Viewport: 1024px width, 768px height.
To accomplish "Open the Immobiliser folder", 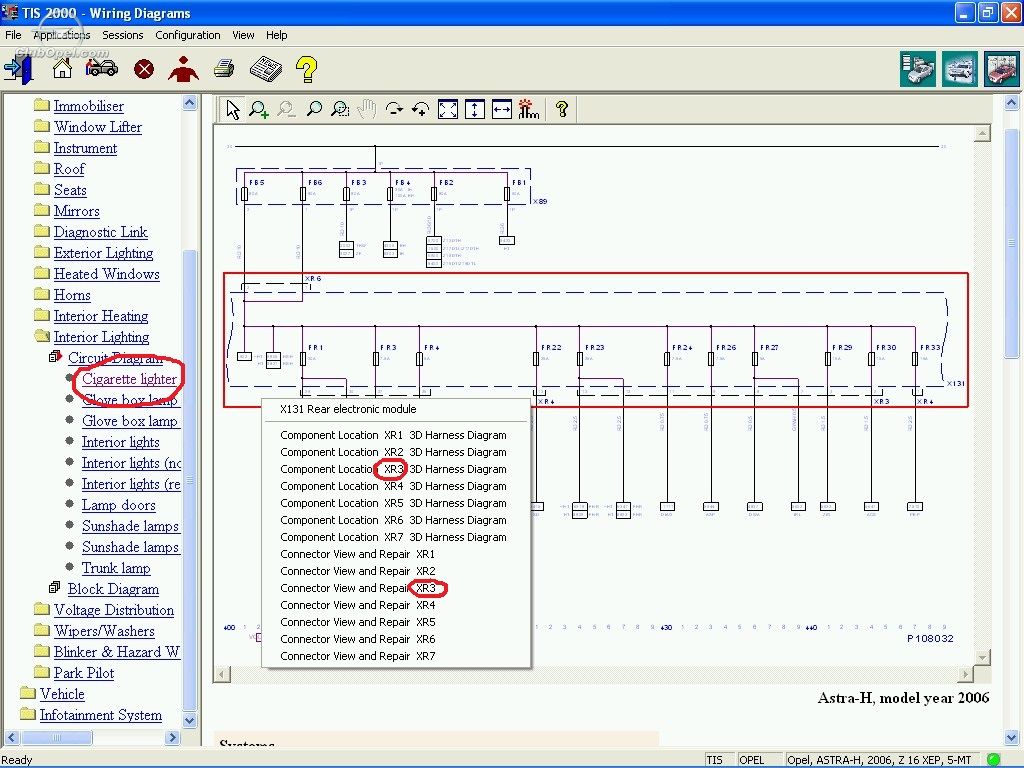I will 88,106.
